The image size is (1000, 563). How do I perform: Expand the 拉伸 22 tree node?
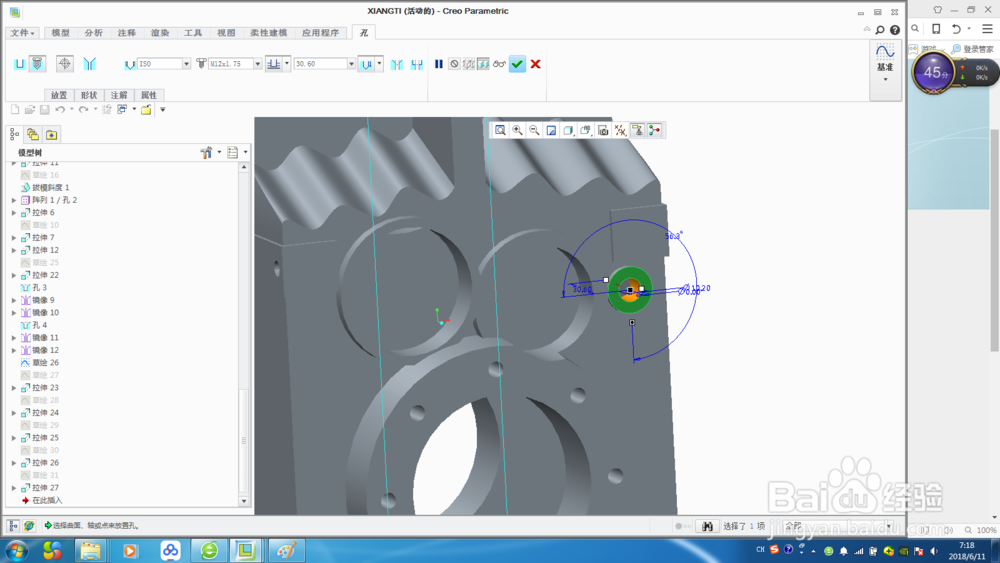coord(14,275)
